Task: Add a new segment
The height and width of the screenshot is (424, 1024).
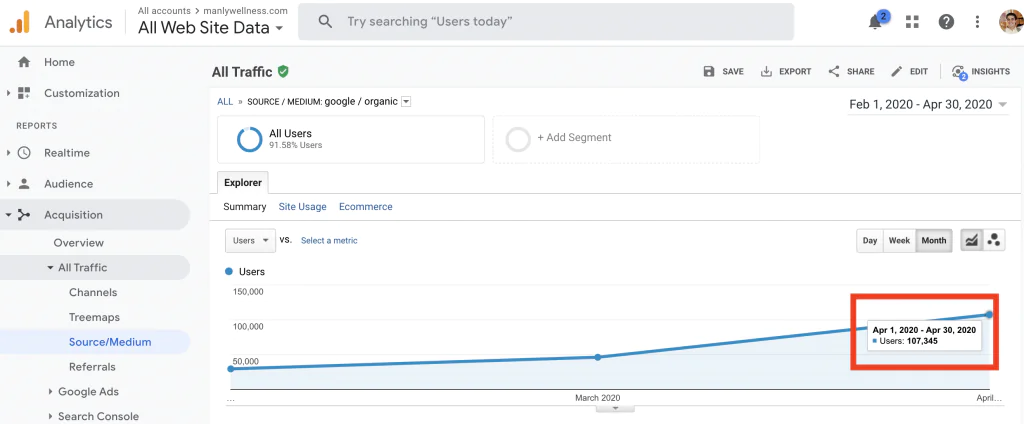Action: pos(574,138)
